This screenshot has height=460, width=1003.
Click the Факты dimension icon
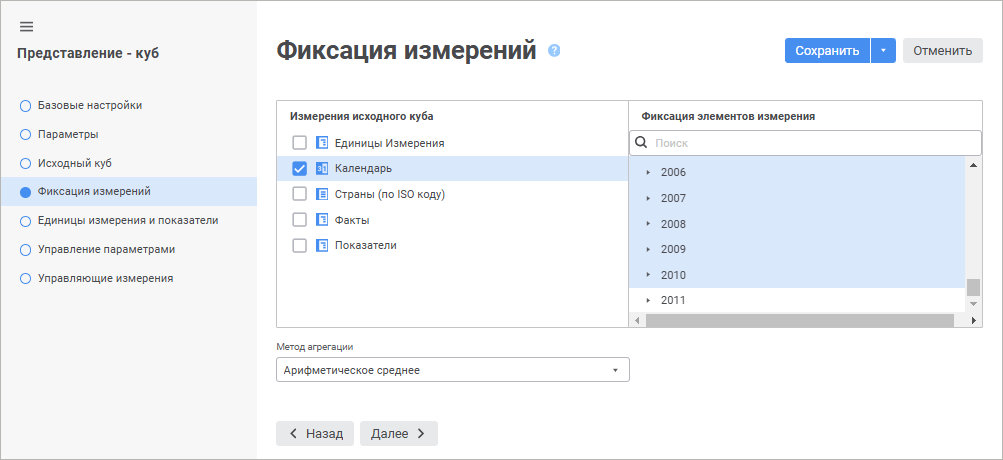(322, 219)
